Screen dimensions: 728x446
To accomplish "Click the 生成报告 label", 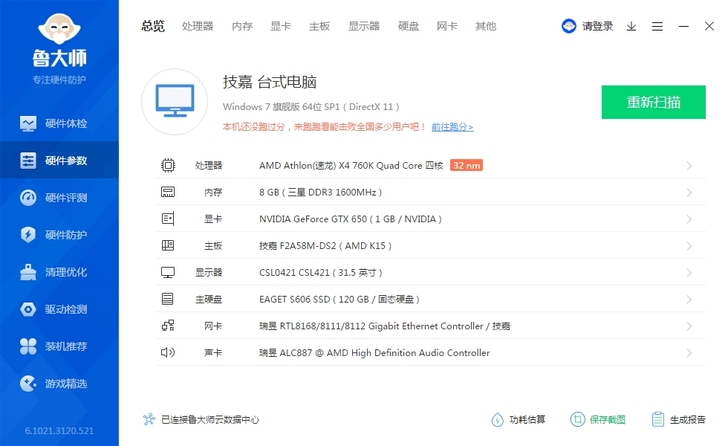I will (x=688, y=420).
